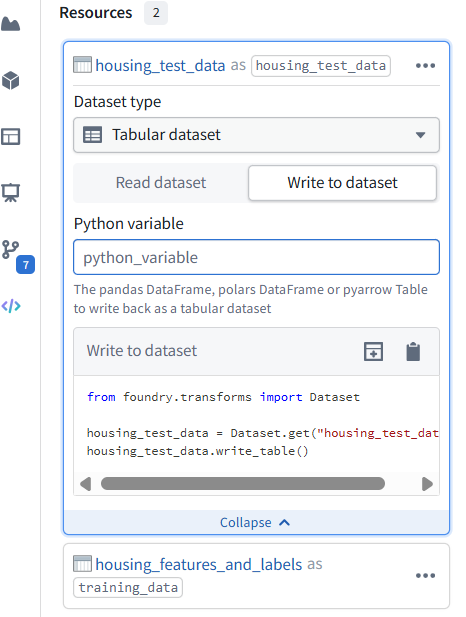
Task: Open housing_features_and_labels three-dot options menu
Action: point(425,576)
